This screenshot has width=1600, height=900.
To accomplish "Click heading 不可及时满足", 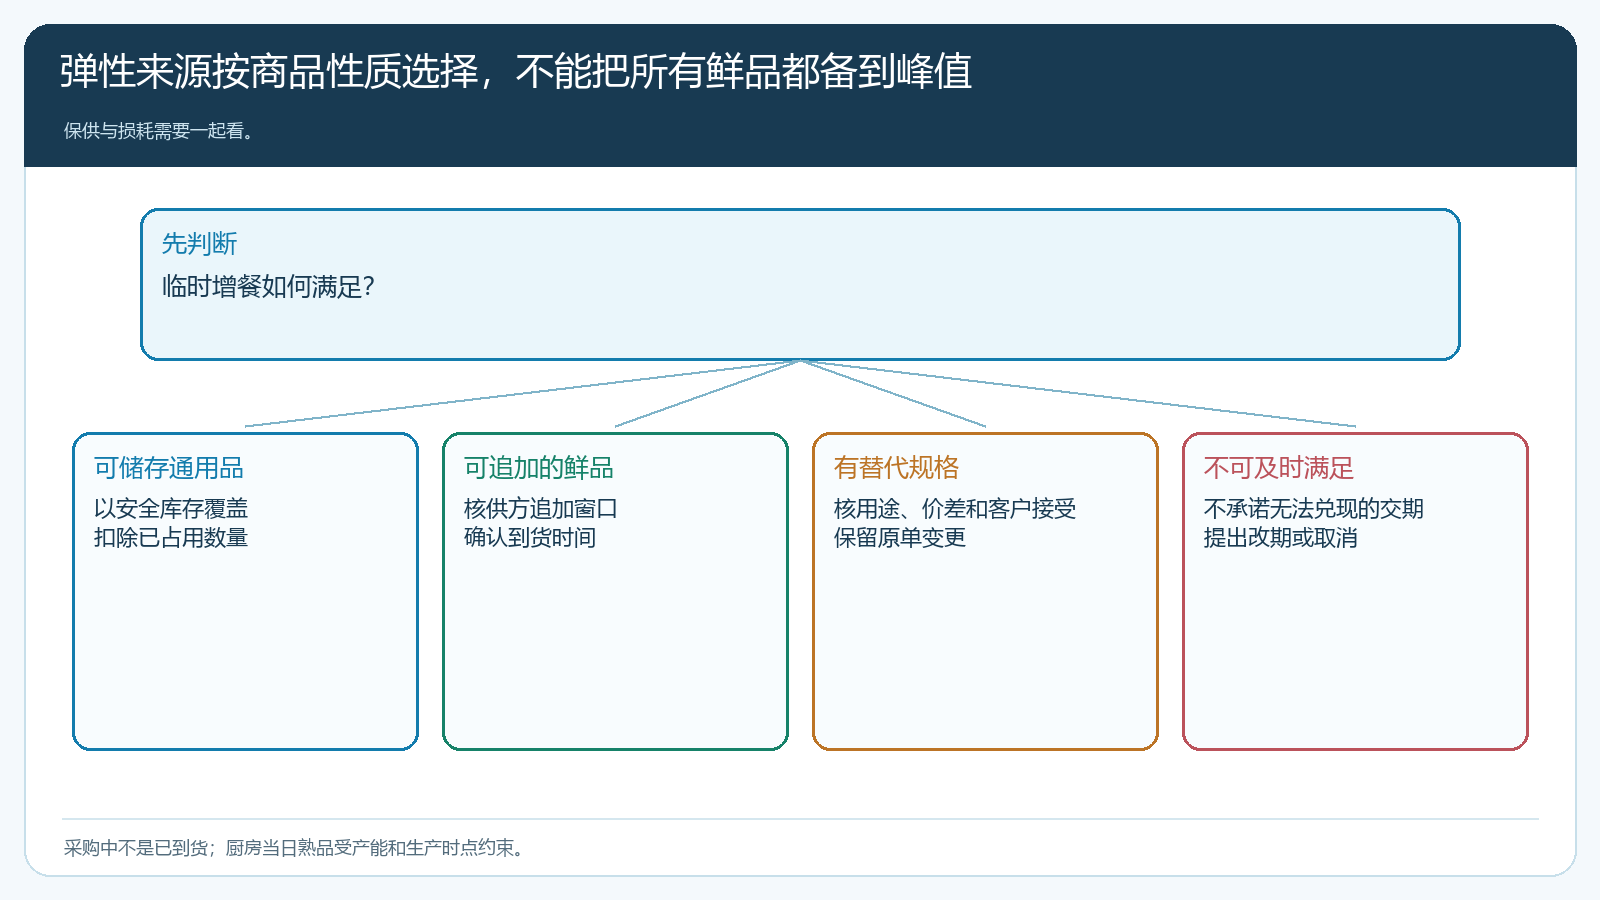I will point(1279,468).
